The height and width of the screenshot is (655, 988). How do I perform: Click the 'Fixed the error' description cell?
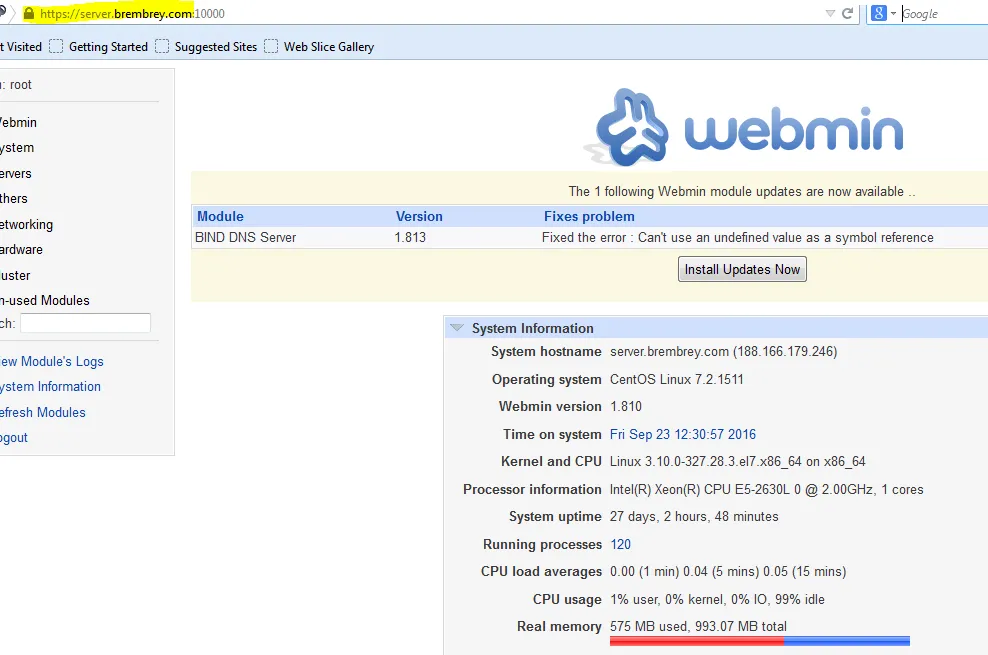pyautogui.click(x=738, y=237)
